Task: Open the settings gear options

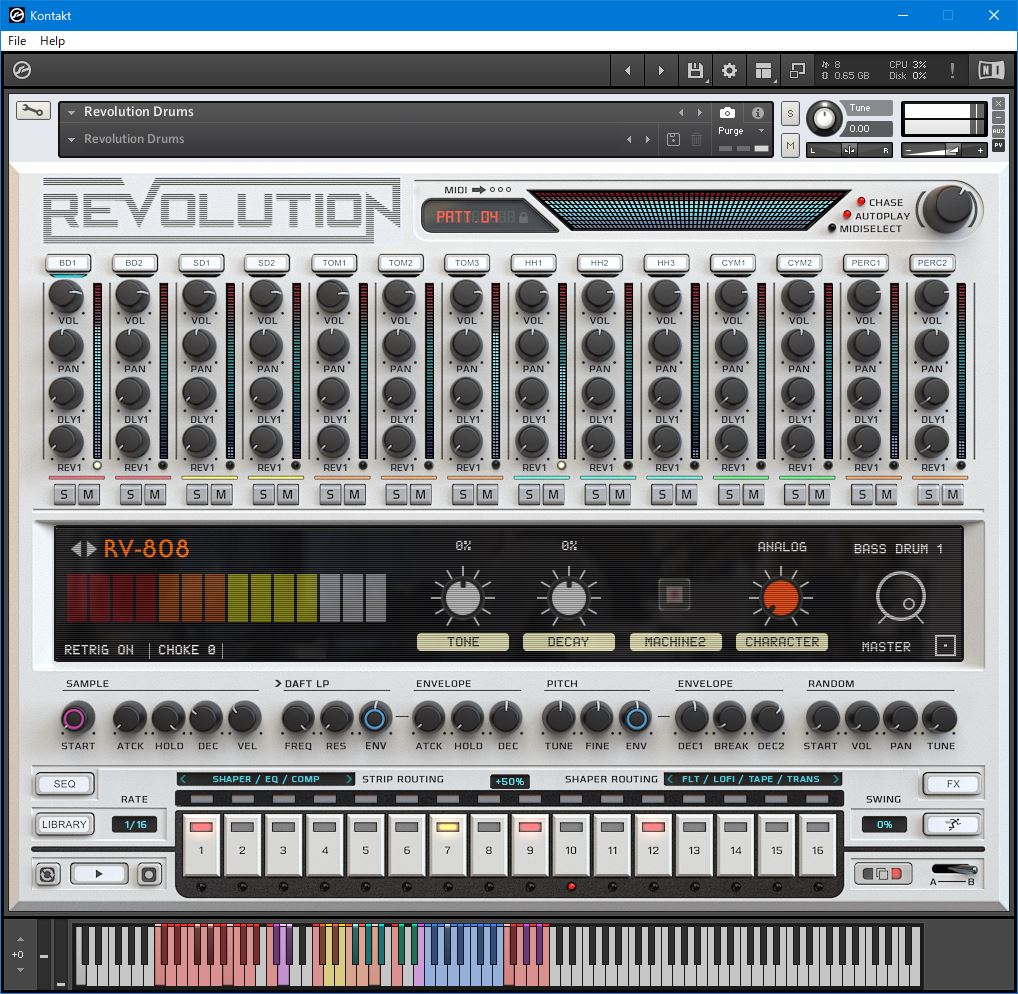Action: tap(729, 70)
